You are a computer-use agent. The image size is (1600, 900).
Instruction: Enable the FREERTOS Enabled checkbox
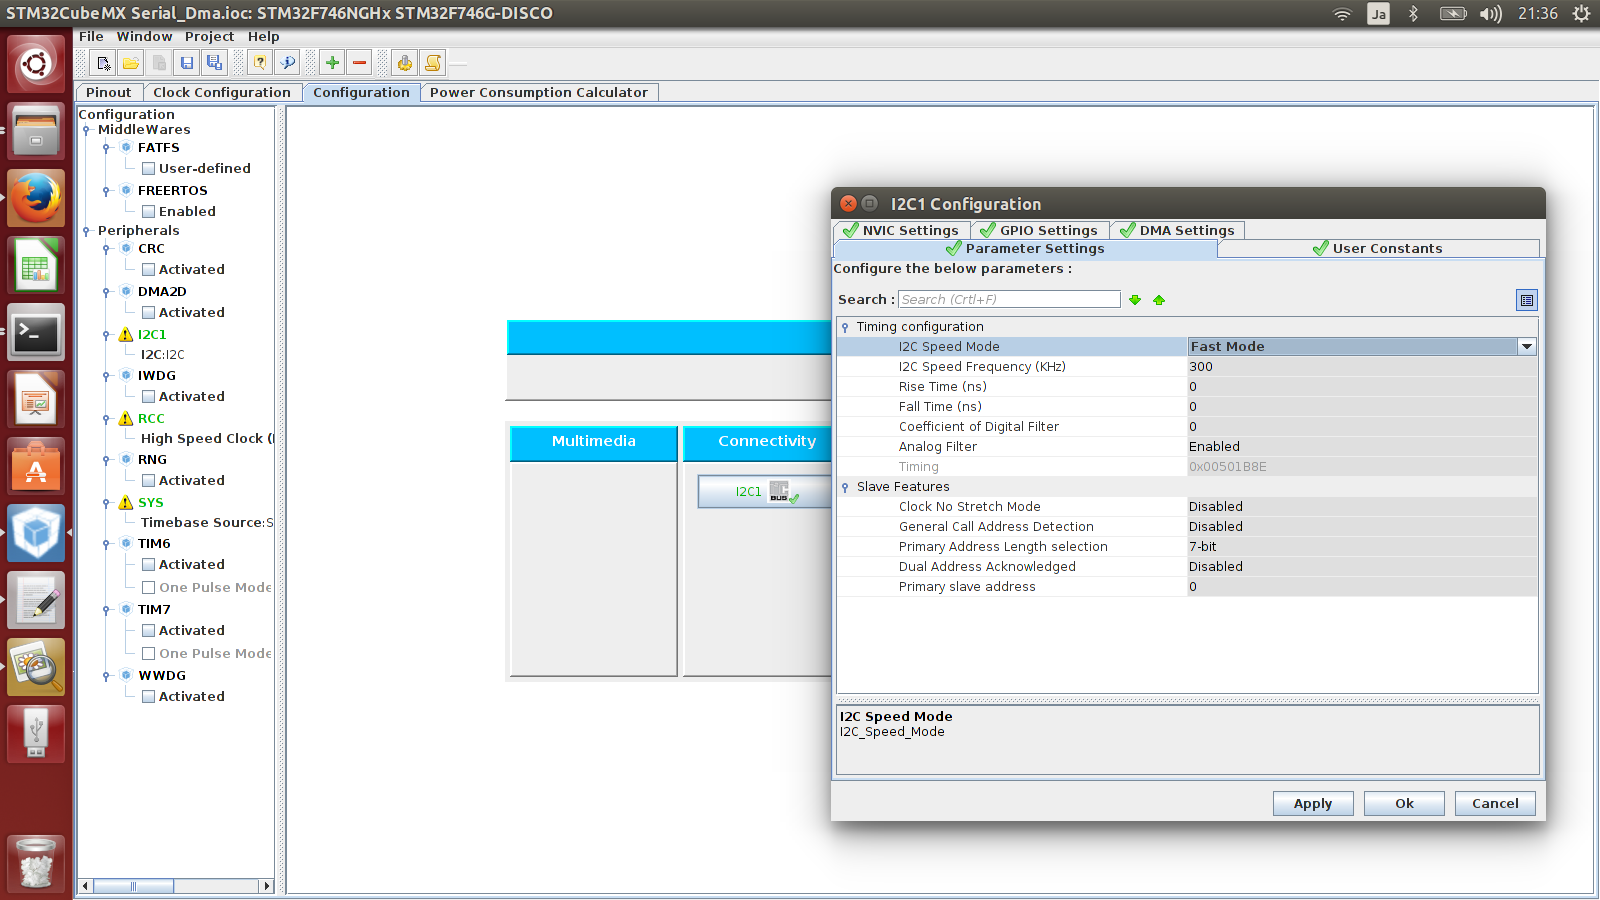148,212
